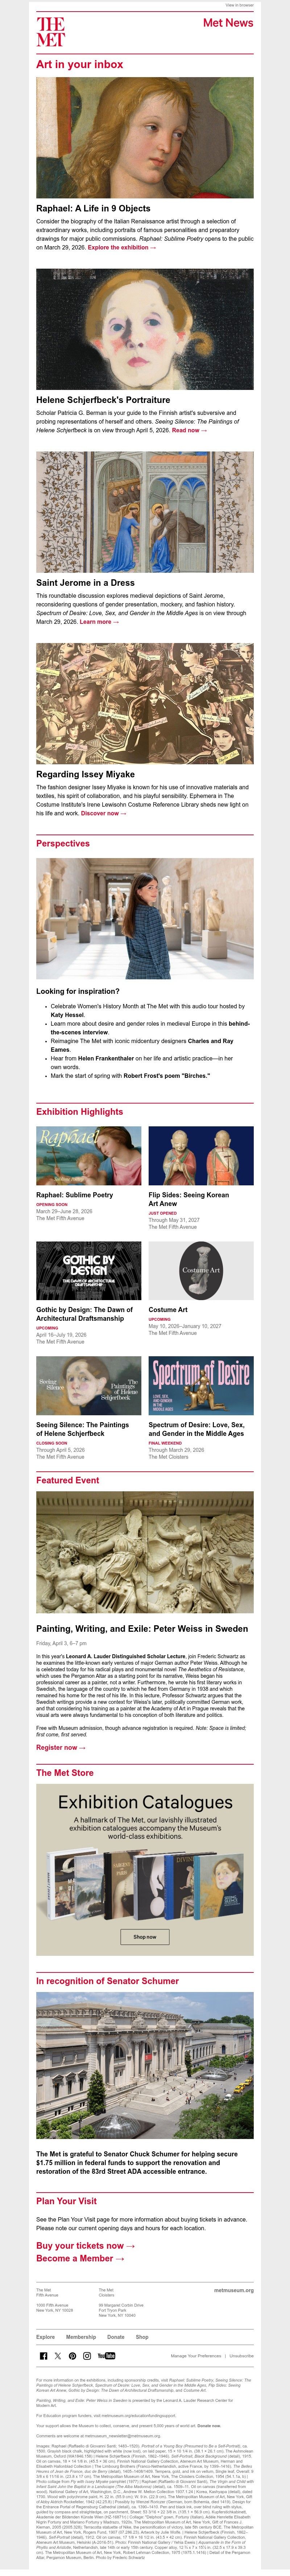290x2576 pixels.
Task: Open The Met X (Twitter) icon
Action: [x=58, y=2355]
